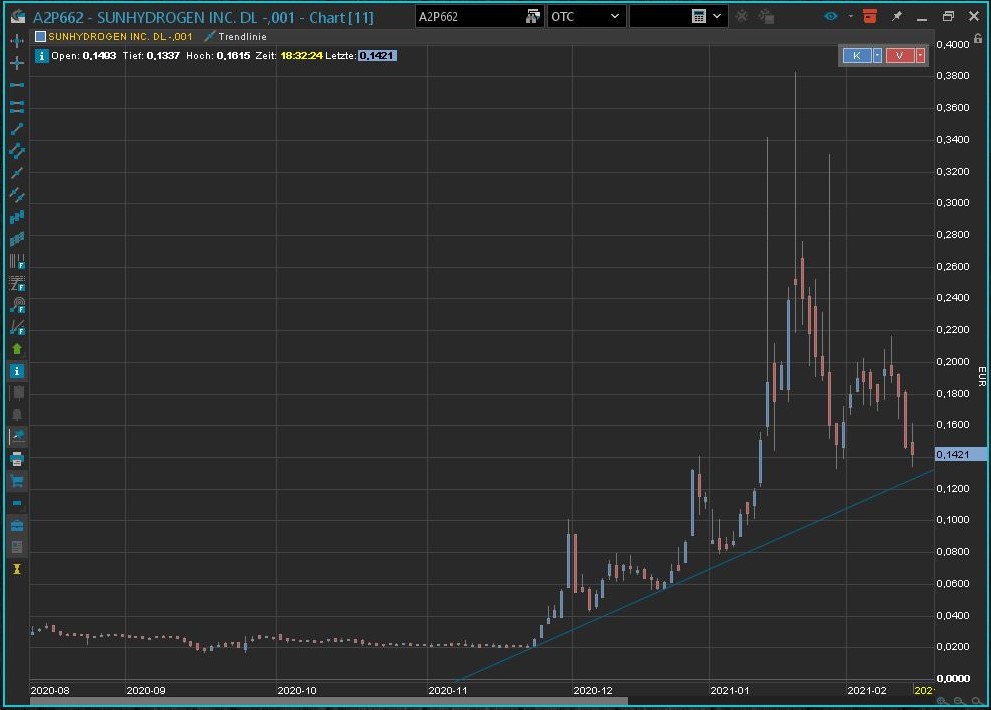This screenshot has height=710, width=991.
Task: Click the printer icon to print the chart
Action: click(x=16, y=458)
